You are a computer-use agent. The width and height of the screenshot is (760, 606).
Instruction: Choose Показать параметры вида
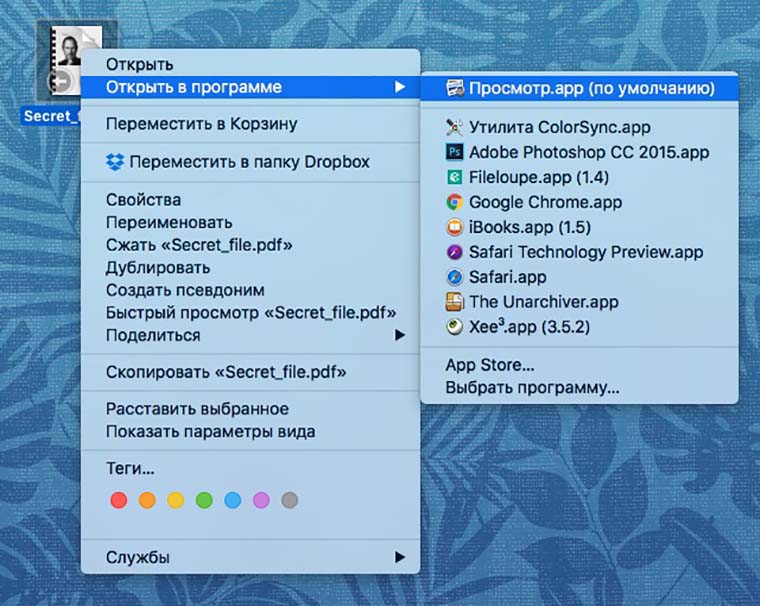point(251,431)
